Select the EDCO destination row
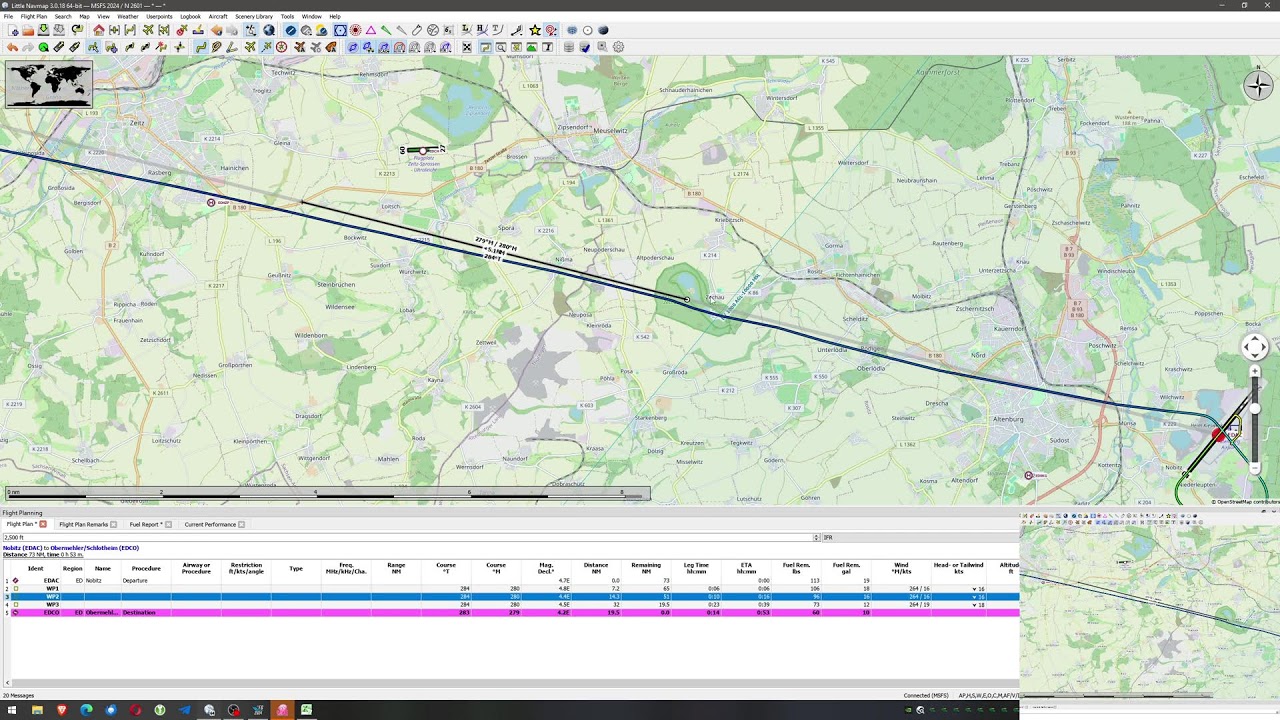1280x720 pixels. pos(510,612)
